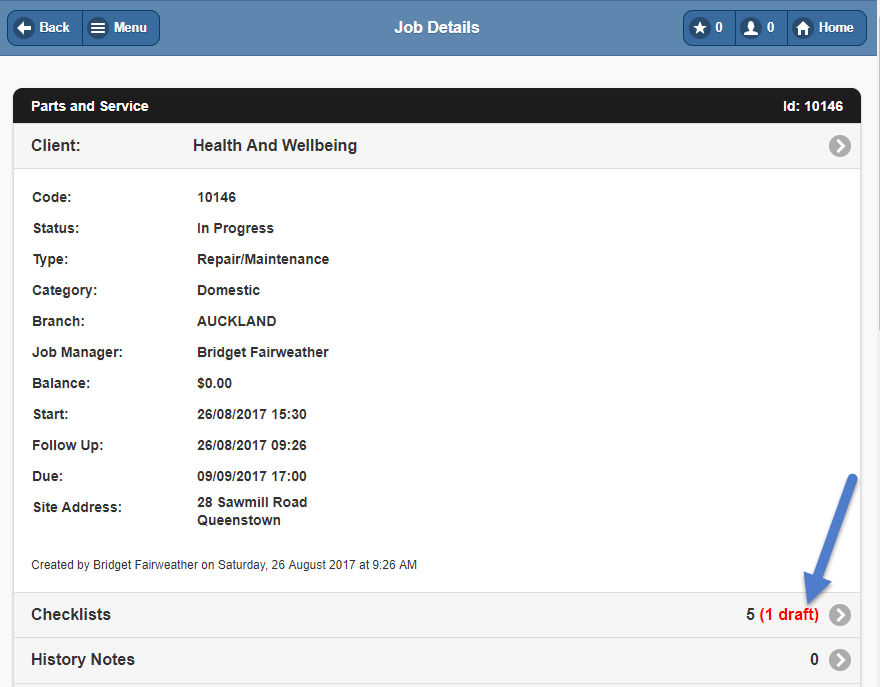Click the Home button label

point(836,28)
